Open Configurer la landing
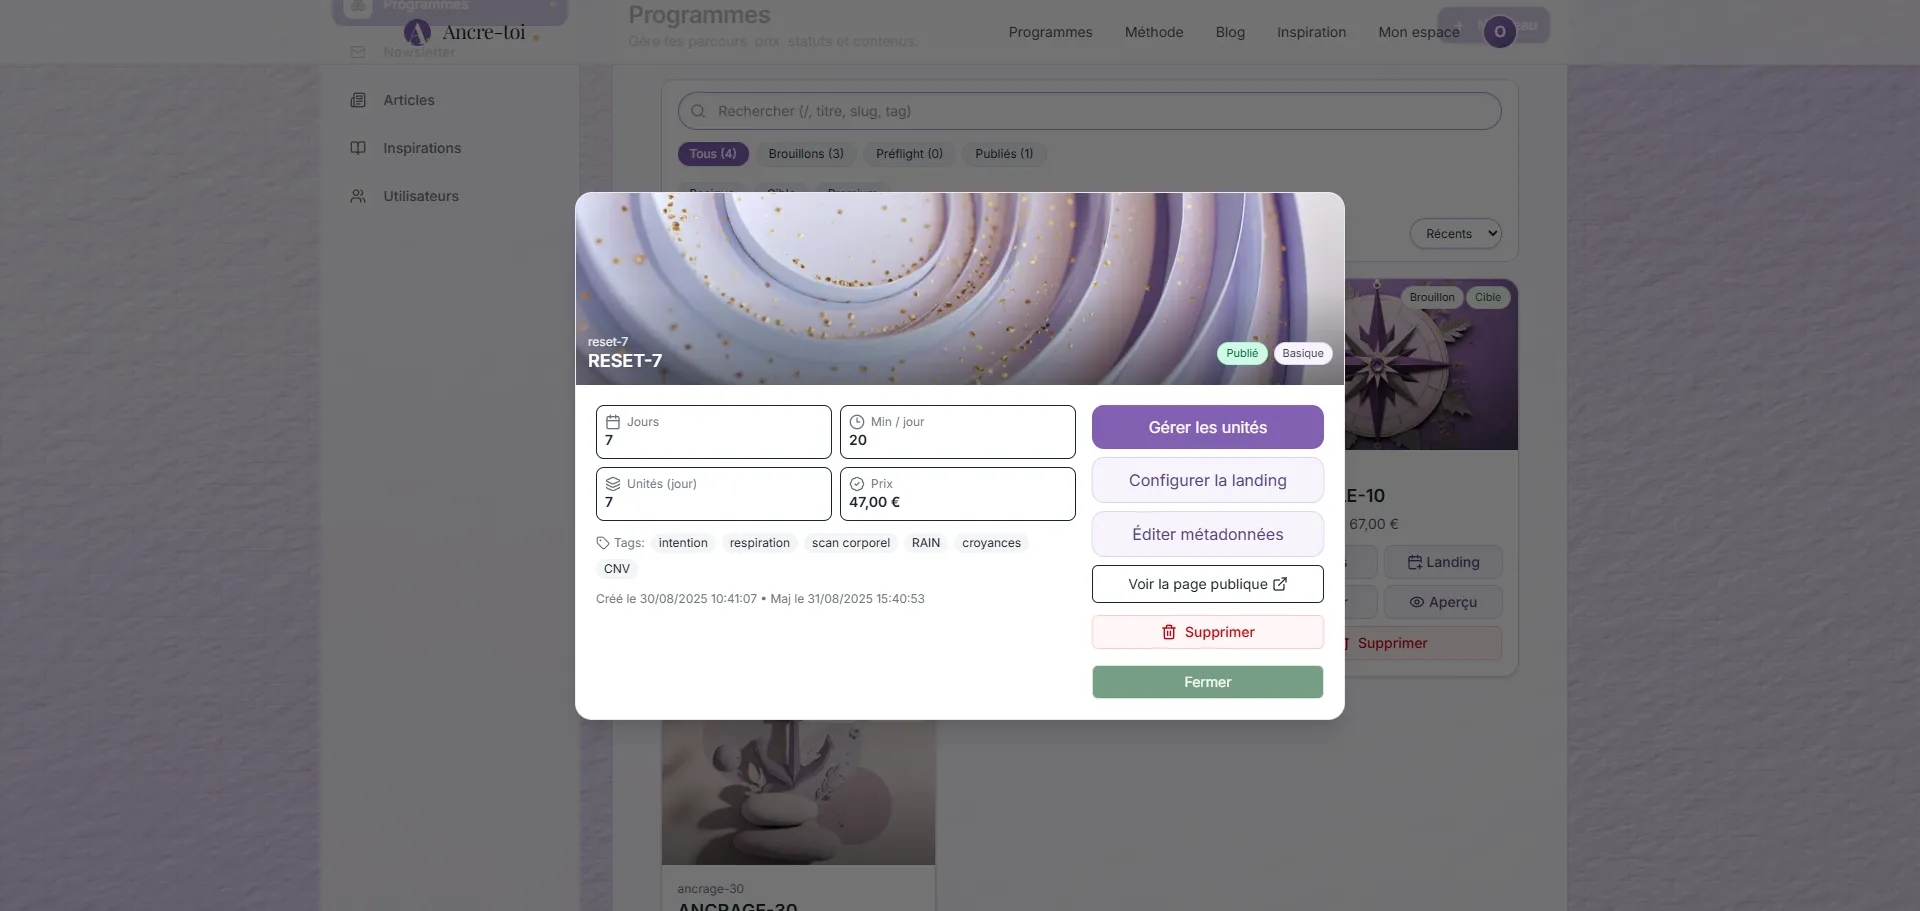 pos(1207,480)
